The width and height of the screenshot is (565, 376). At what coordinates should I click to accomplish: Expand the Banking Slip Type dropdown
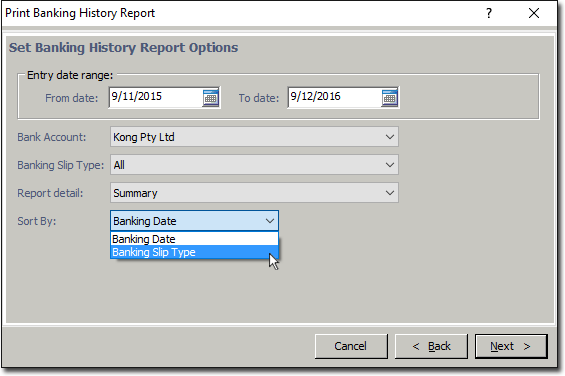point(390,165)
